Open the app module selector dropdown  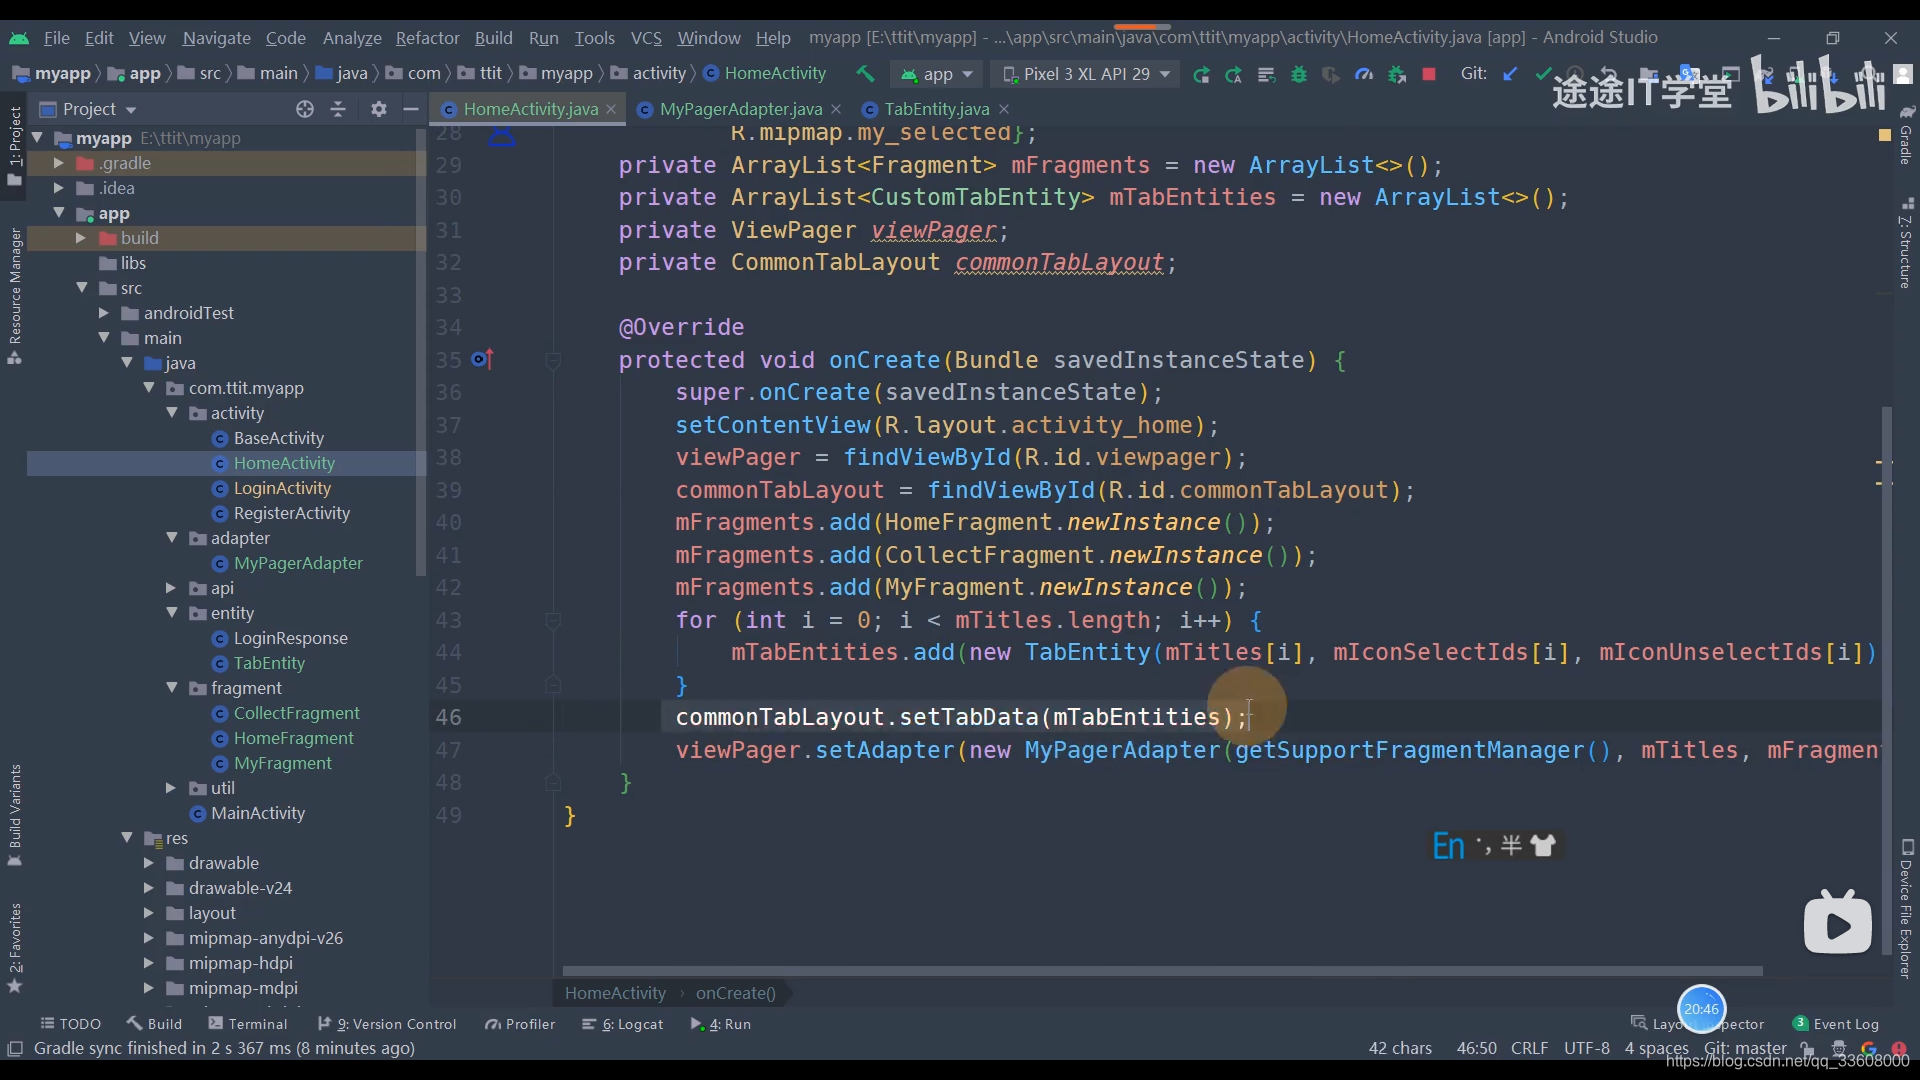point(938,74)
